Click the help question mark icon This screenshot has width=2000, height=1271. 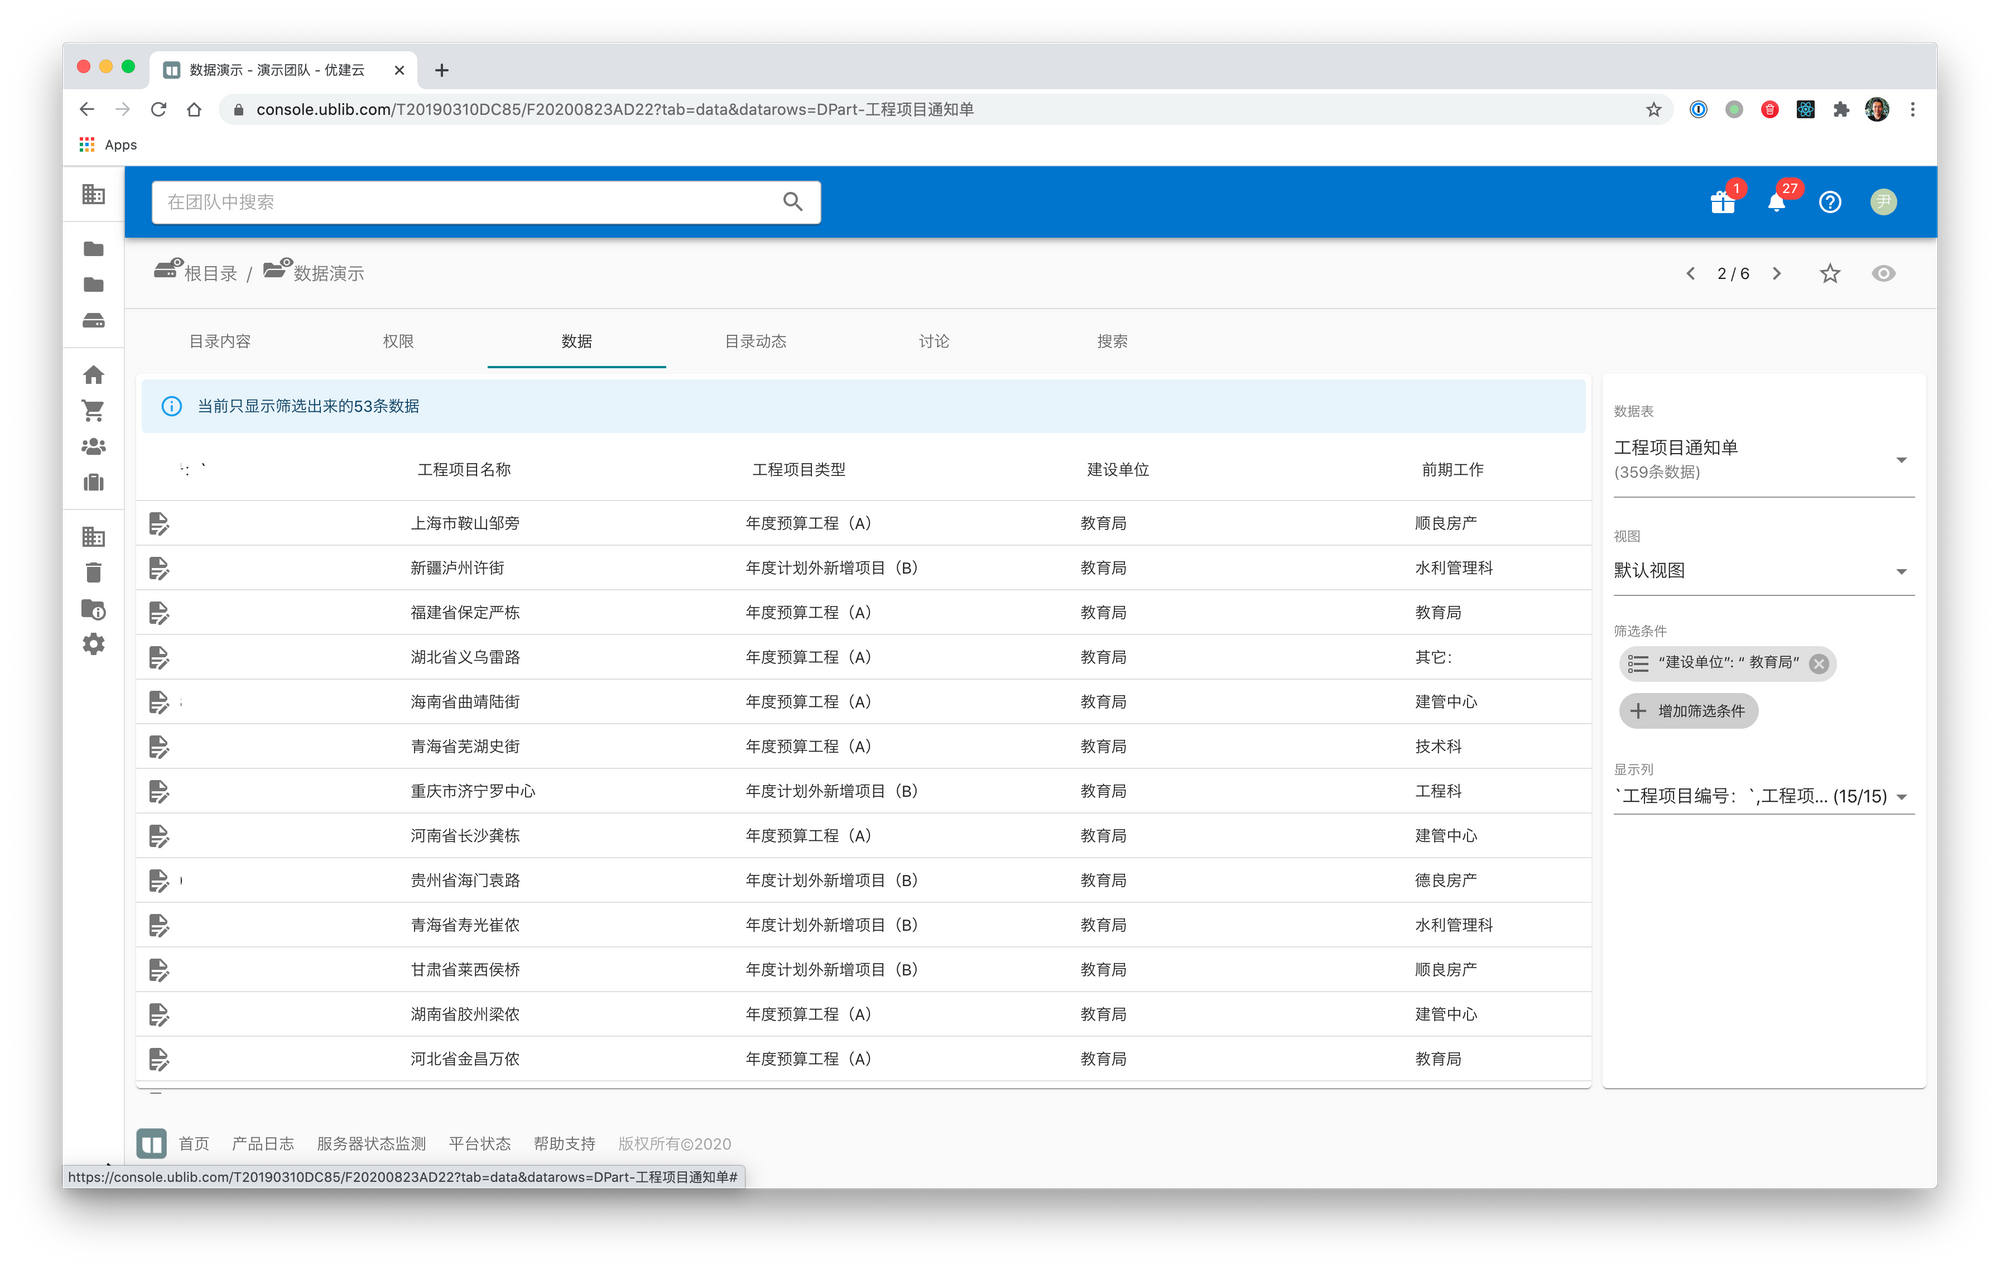pyautogui.click(x=1830, y=202)
